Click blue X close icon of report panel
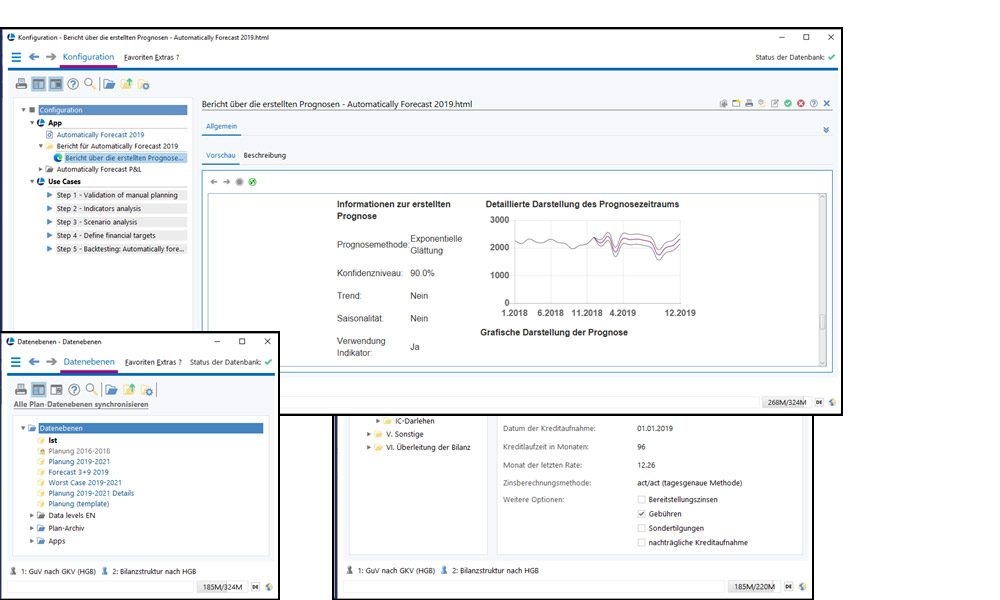The width and height of the screenshot is (1000, 600). [x=827, y=103]
